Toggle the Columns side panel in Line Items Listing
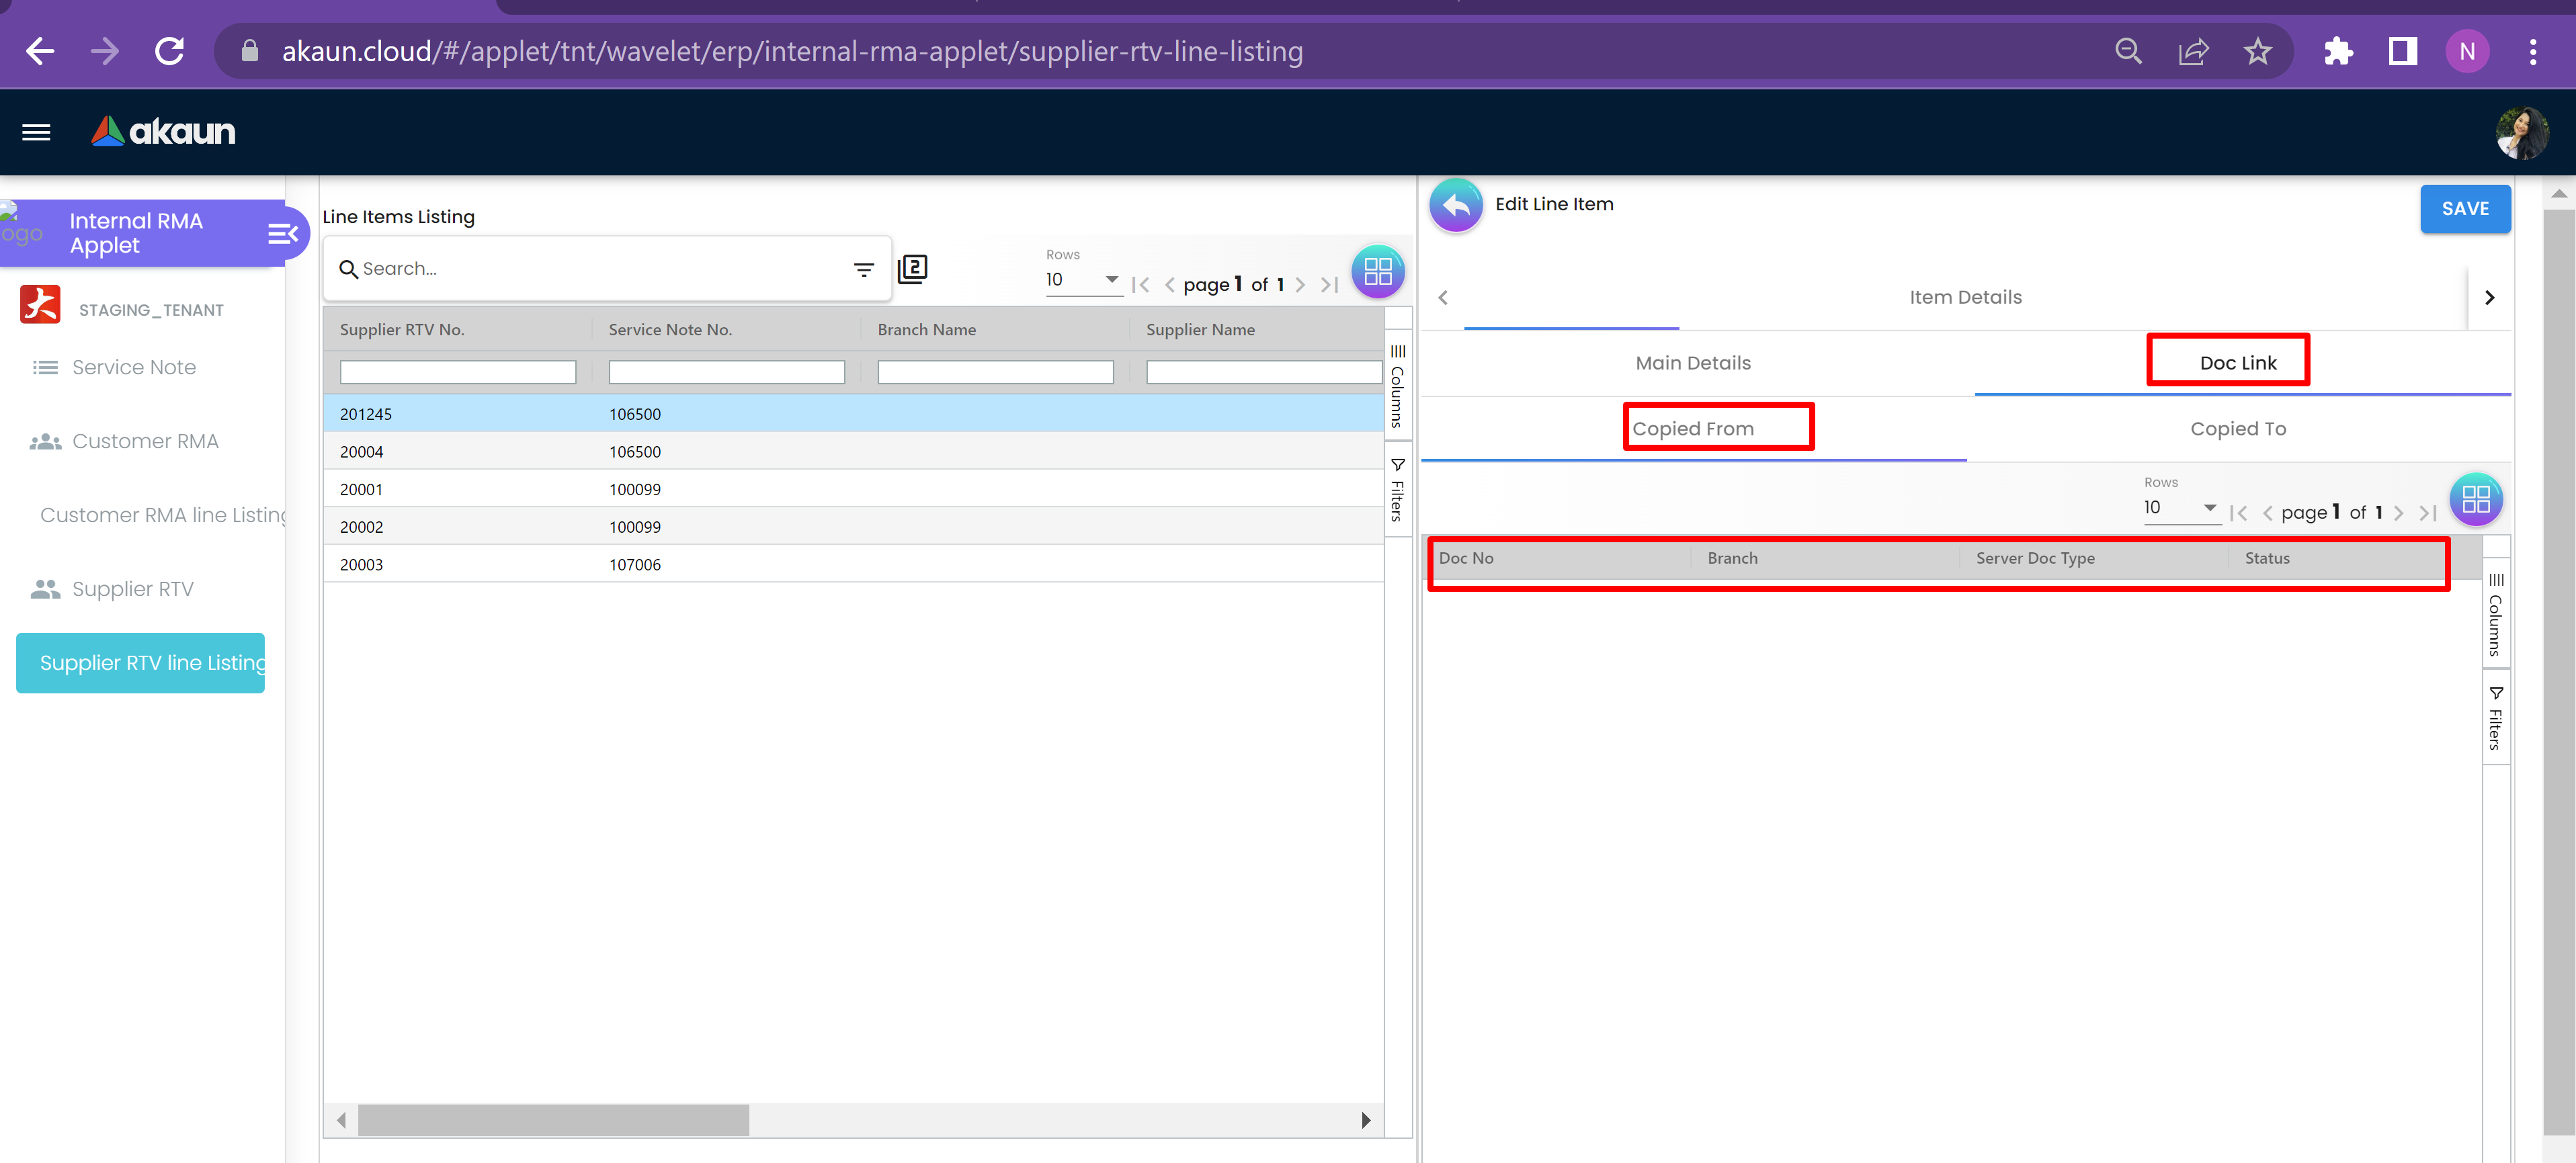 (x=1397, y=385)
